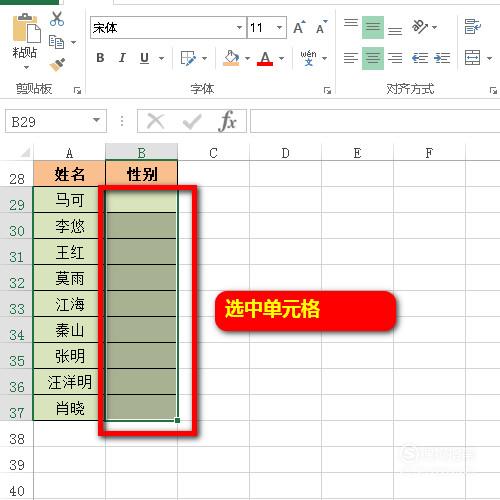This screenshot has width=500, height=500.
Task: Click the Wrap Text icon
Action: [x=473, y=27]
